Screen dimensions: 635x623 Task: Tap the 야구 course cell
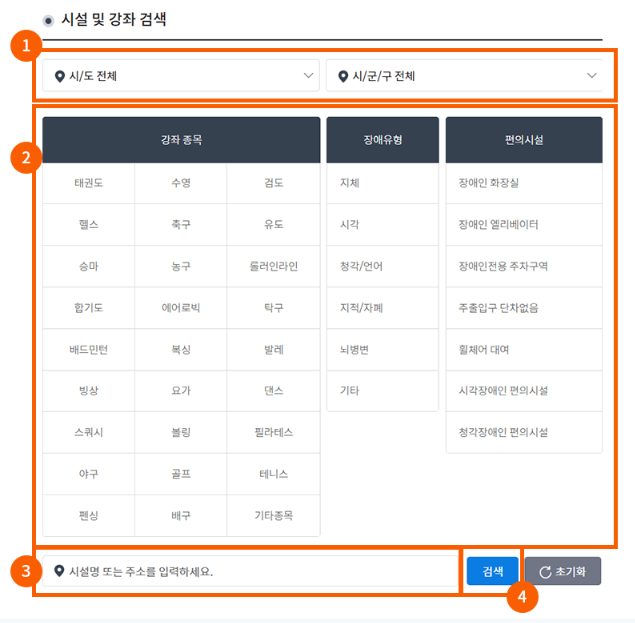89,474
